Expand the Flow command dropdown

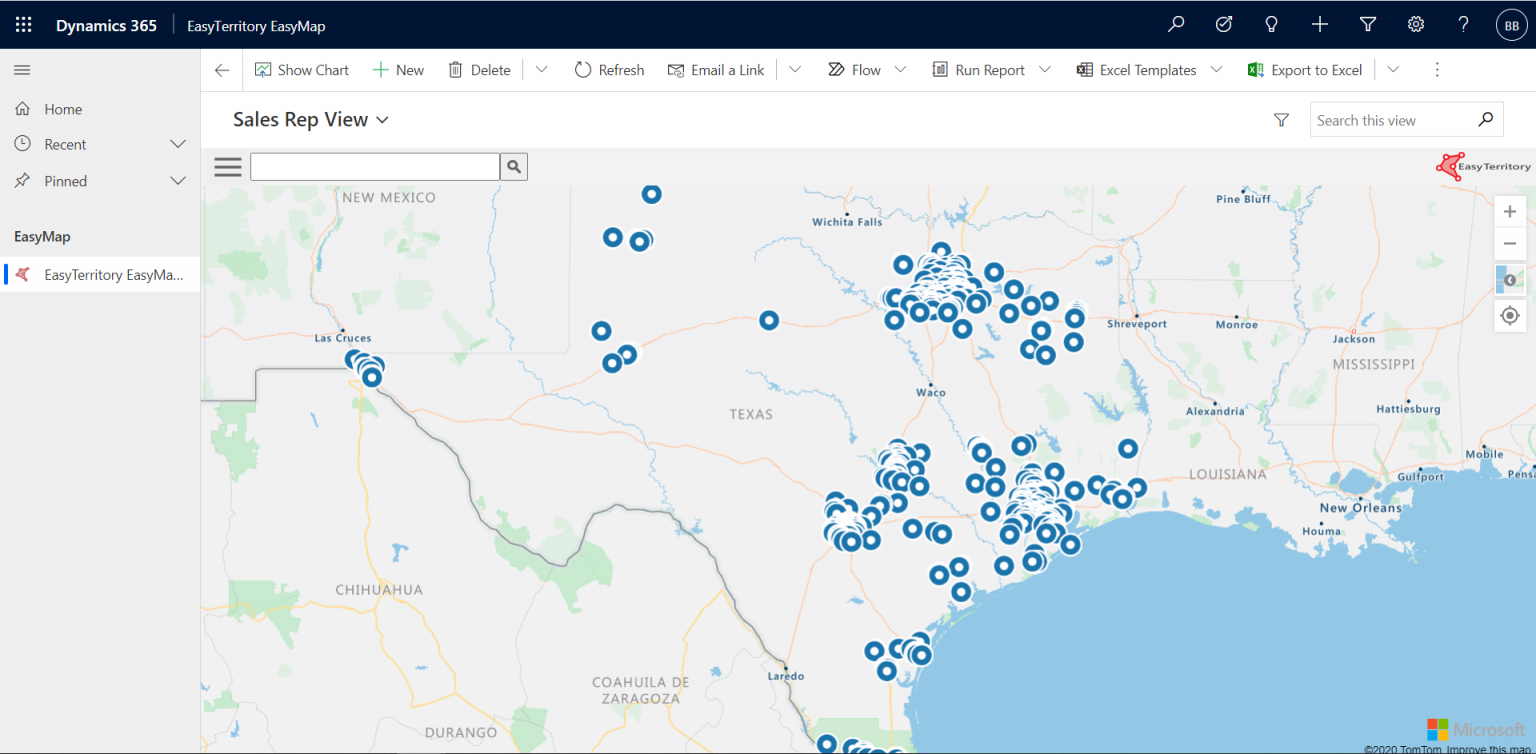pyautogui.click(x=900, y=69)
